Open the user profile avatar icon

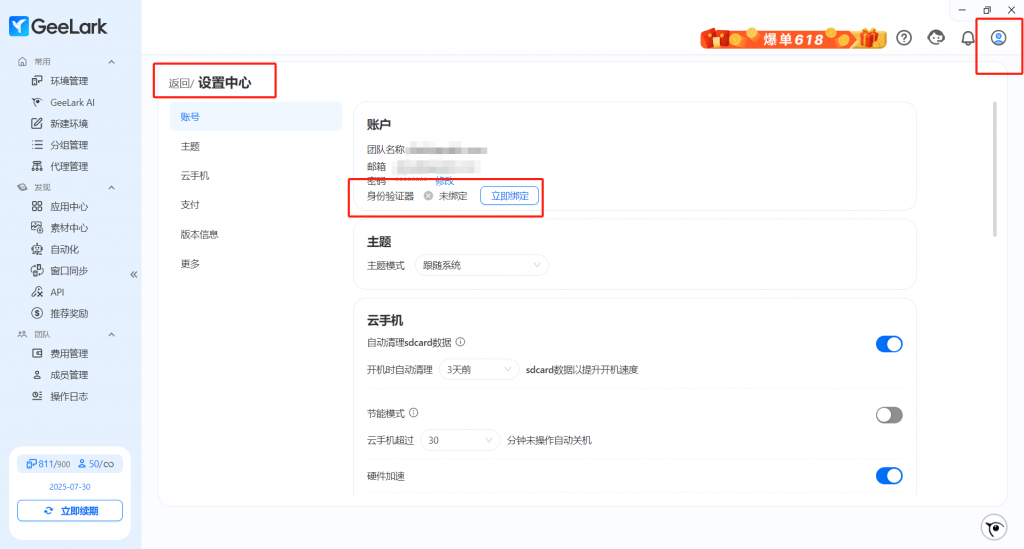point(998,38)
